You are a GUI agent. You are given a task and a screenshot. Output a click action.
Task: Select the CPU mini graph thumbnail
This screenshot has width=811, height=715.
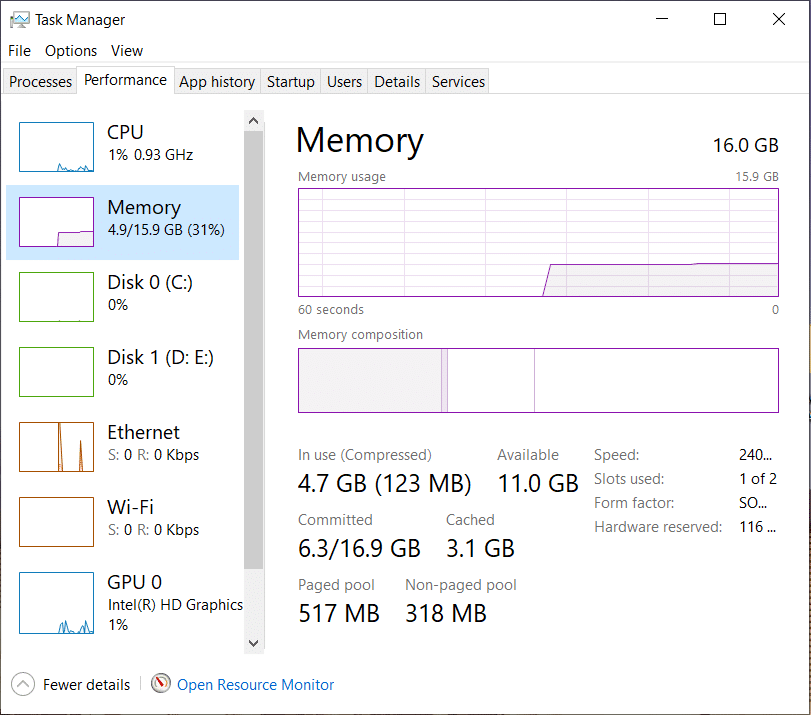(x=58, y=146)
